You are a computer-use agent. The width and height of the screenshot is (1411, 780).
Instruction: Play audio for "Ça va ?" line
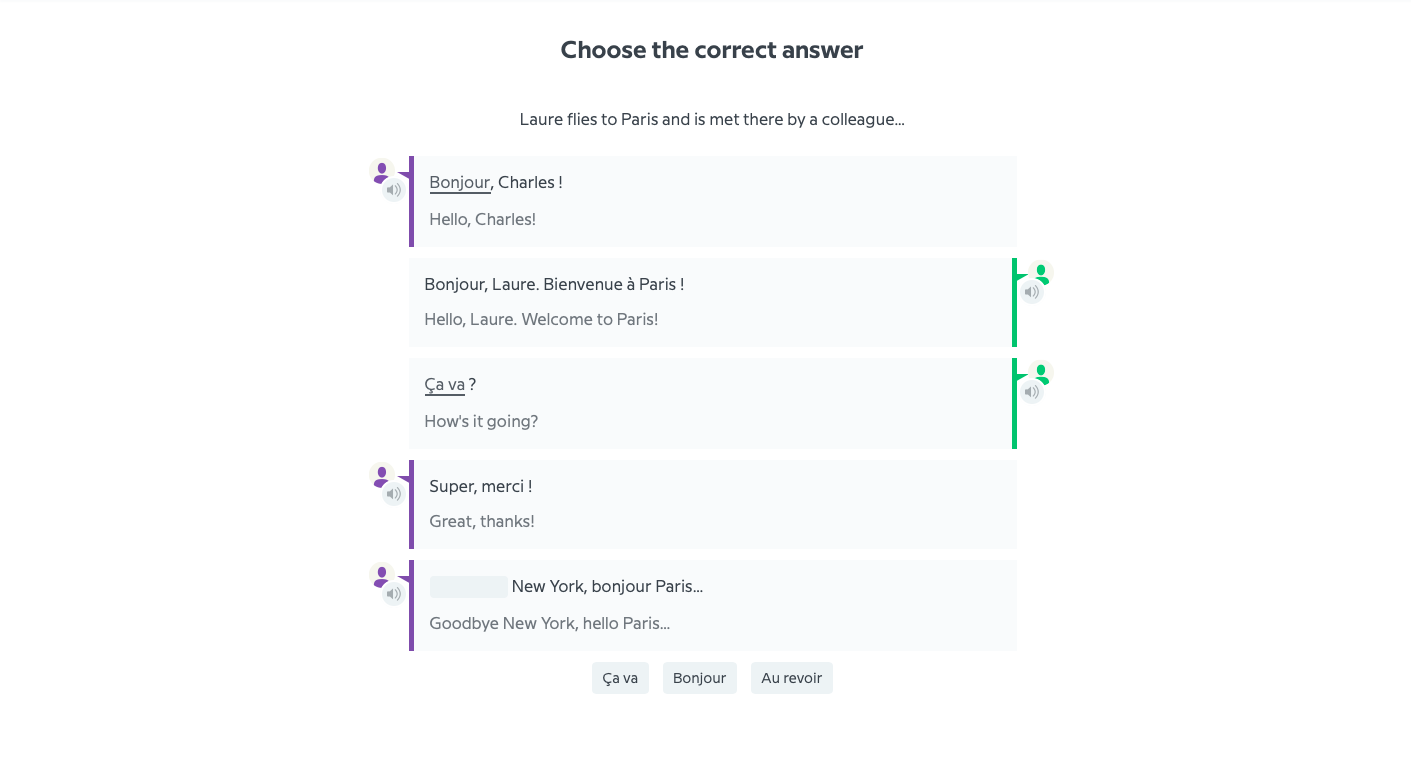(1031, 392)
